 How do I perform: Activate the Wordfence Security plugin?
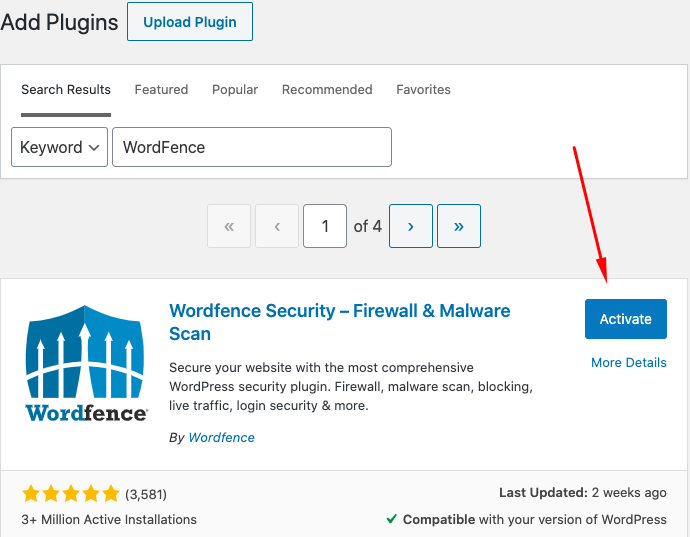pos(626,319)
